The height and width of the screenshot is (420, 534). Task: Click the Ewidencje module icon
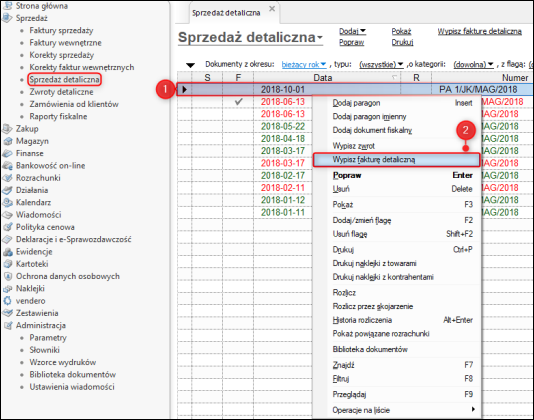[7, 251]
